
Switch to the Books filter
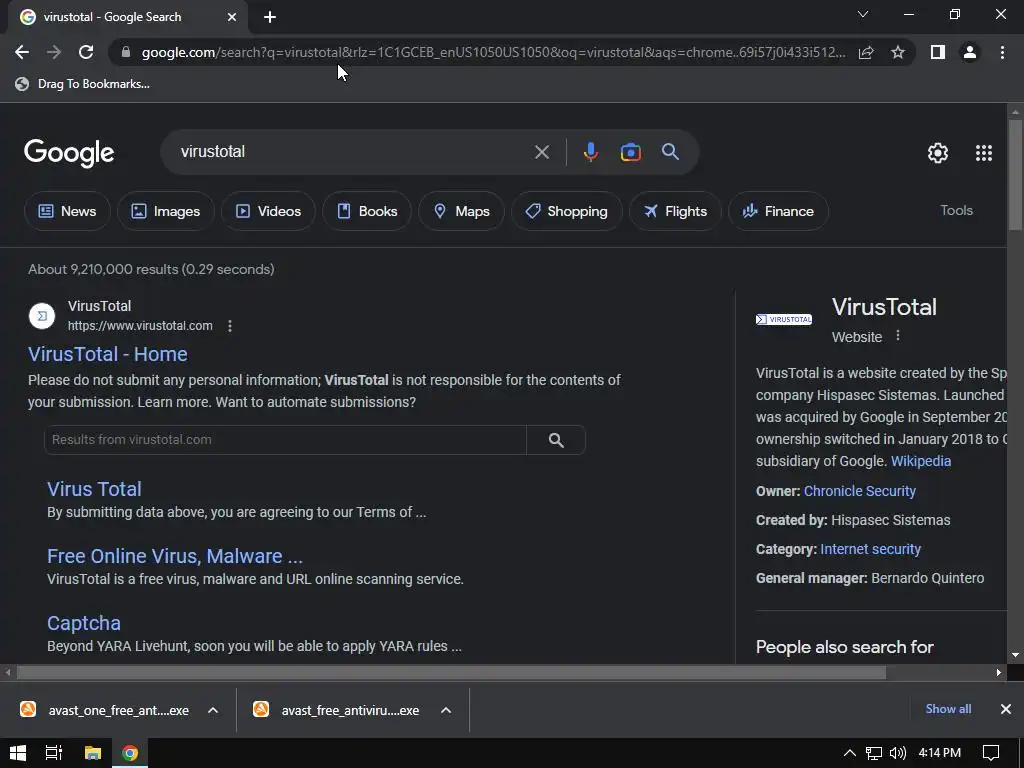(367, 211)
